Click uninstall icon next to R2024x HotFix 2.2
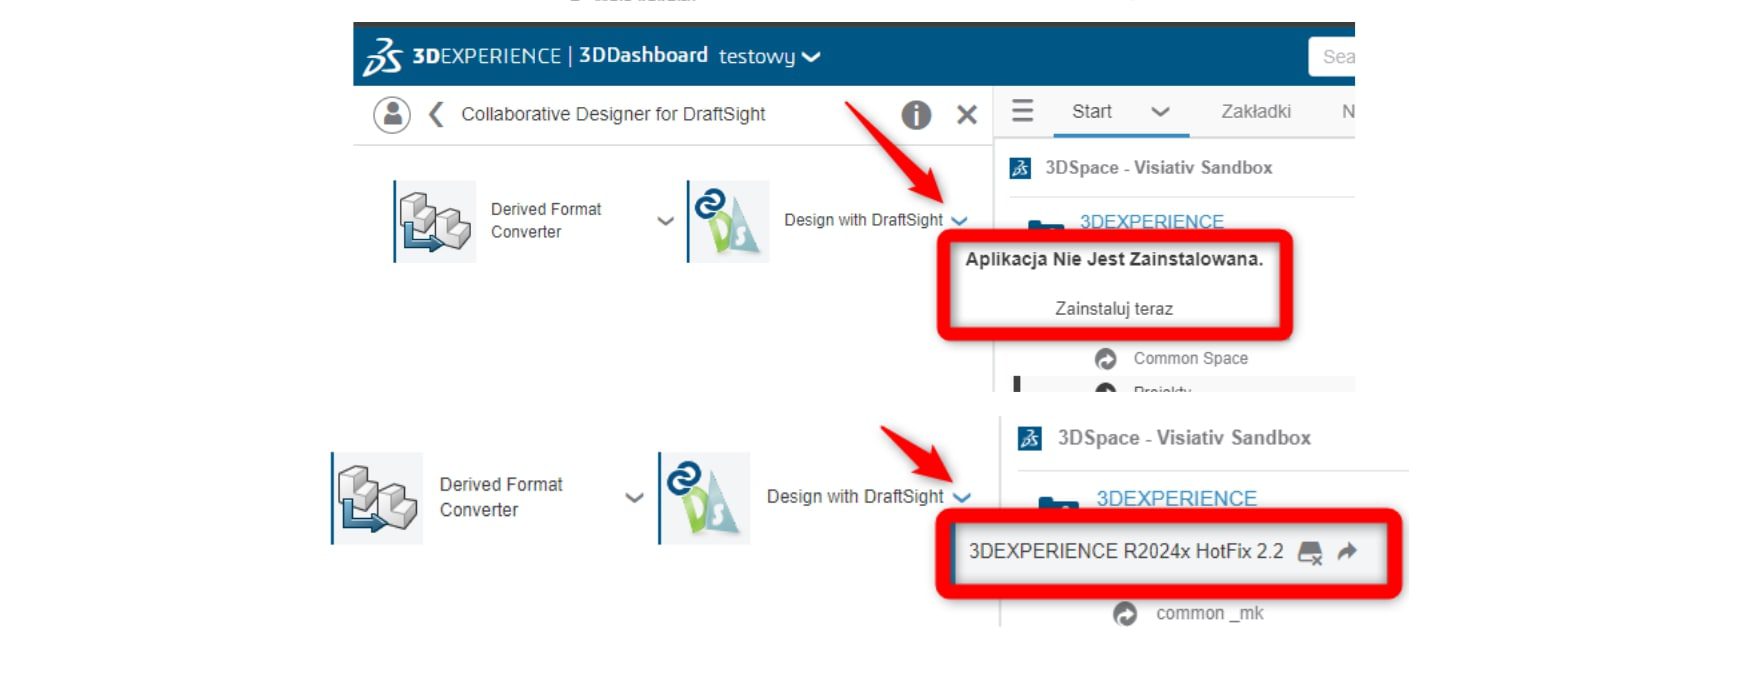The width and height of the screenshot is (1742, 693). point(1310,552)
